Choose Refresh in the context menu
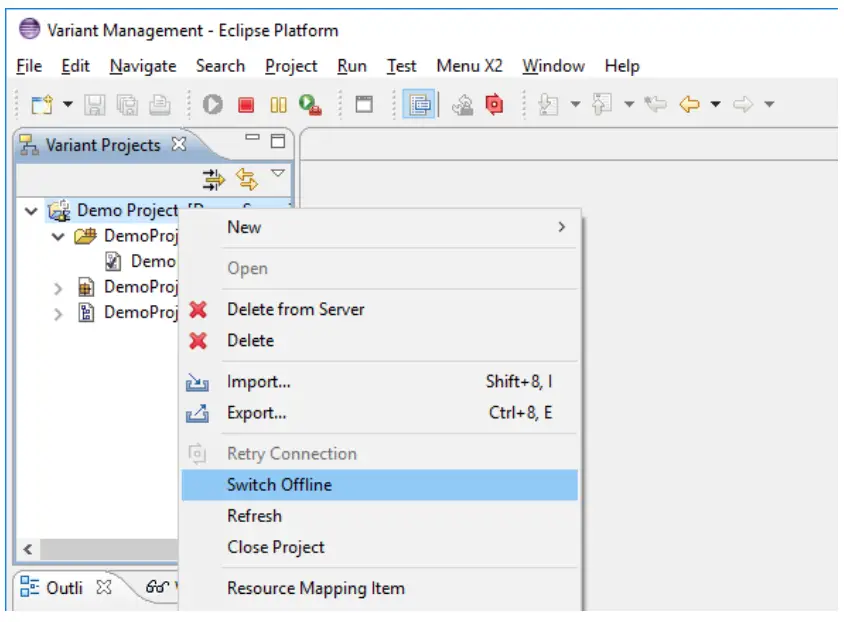The image size is (844, 622). tap(380, 516)
